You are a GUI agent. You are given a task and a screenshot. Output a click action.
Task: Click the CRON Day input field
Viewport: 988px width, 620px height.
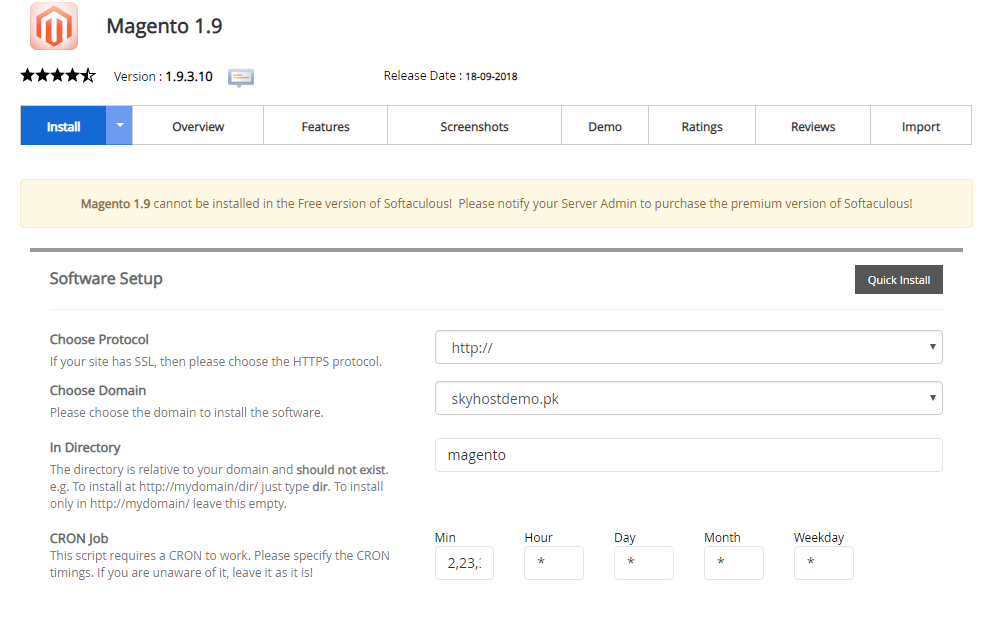coord(644,563)
